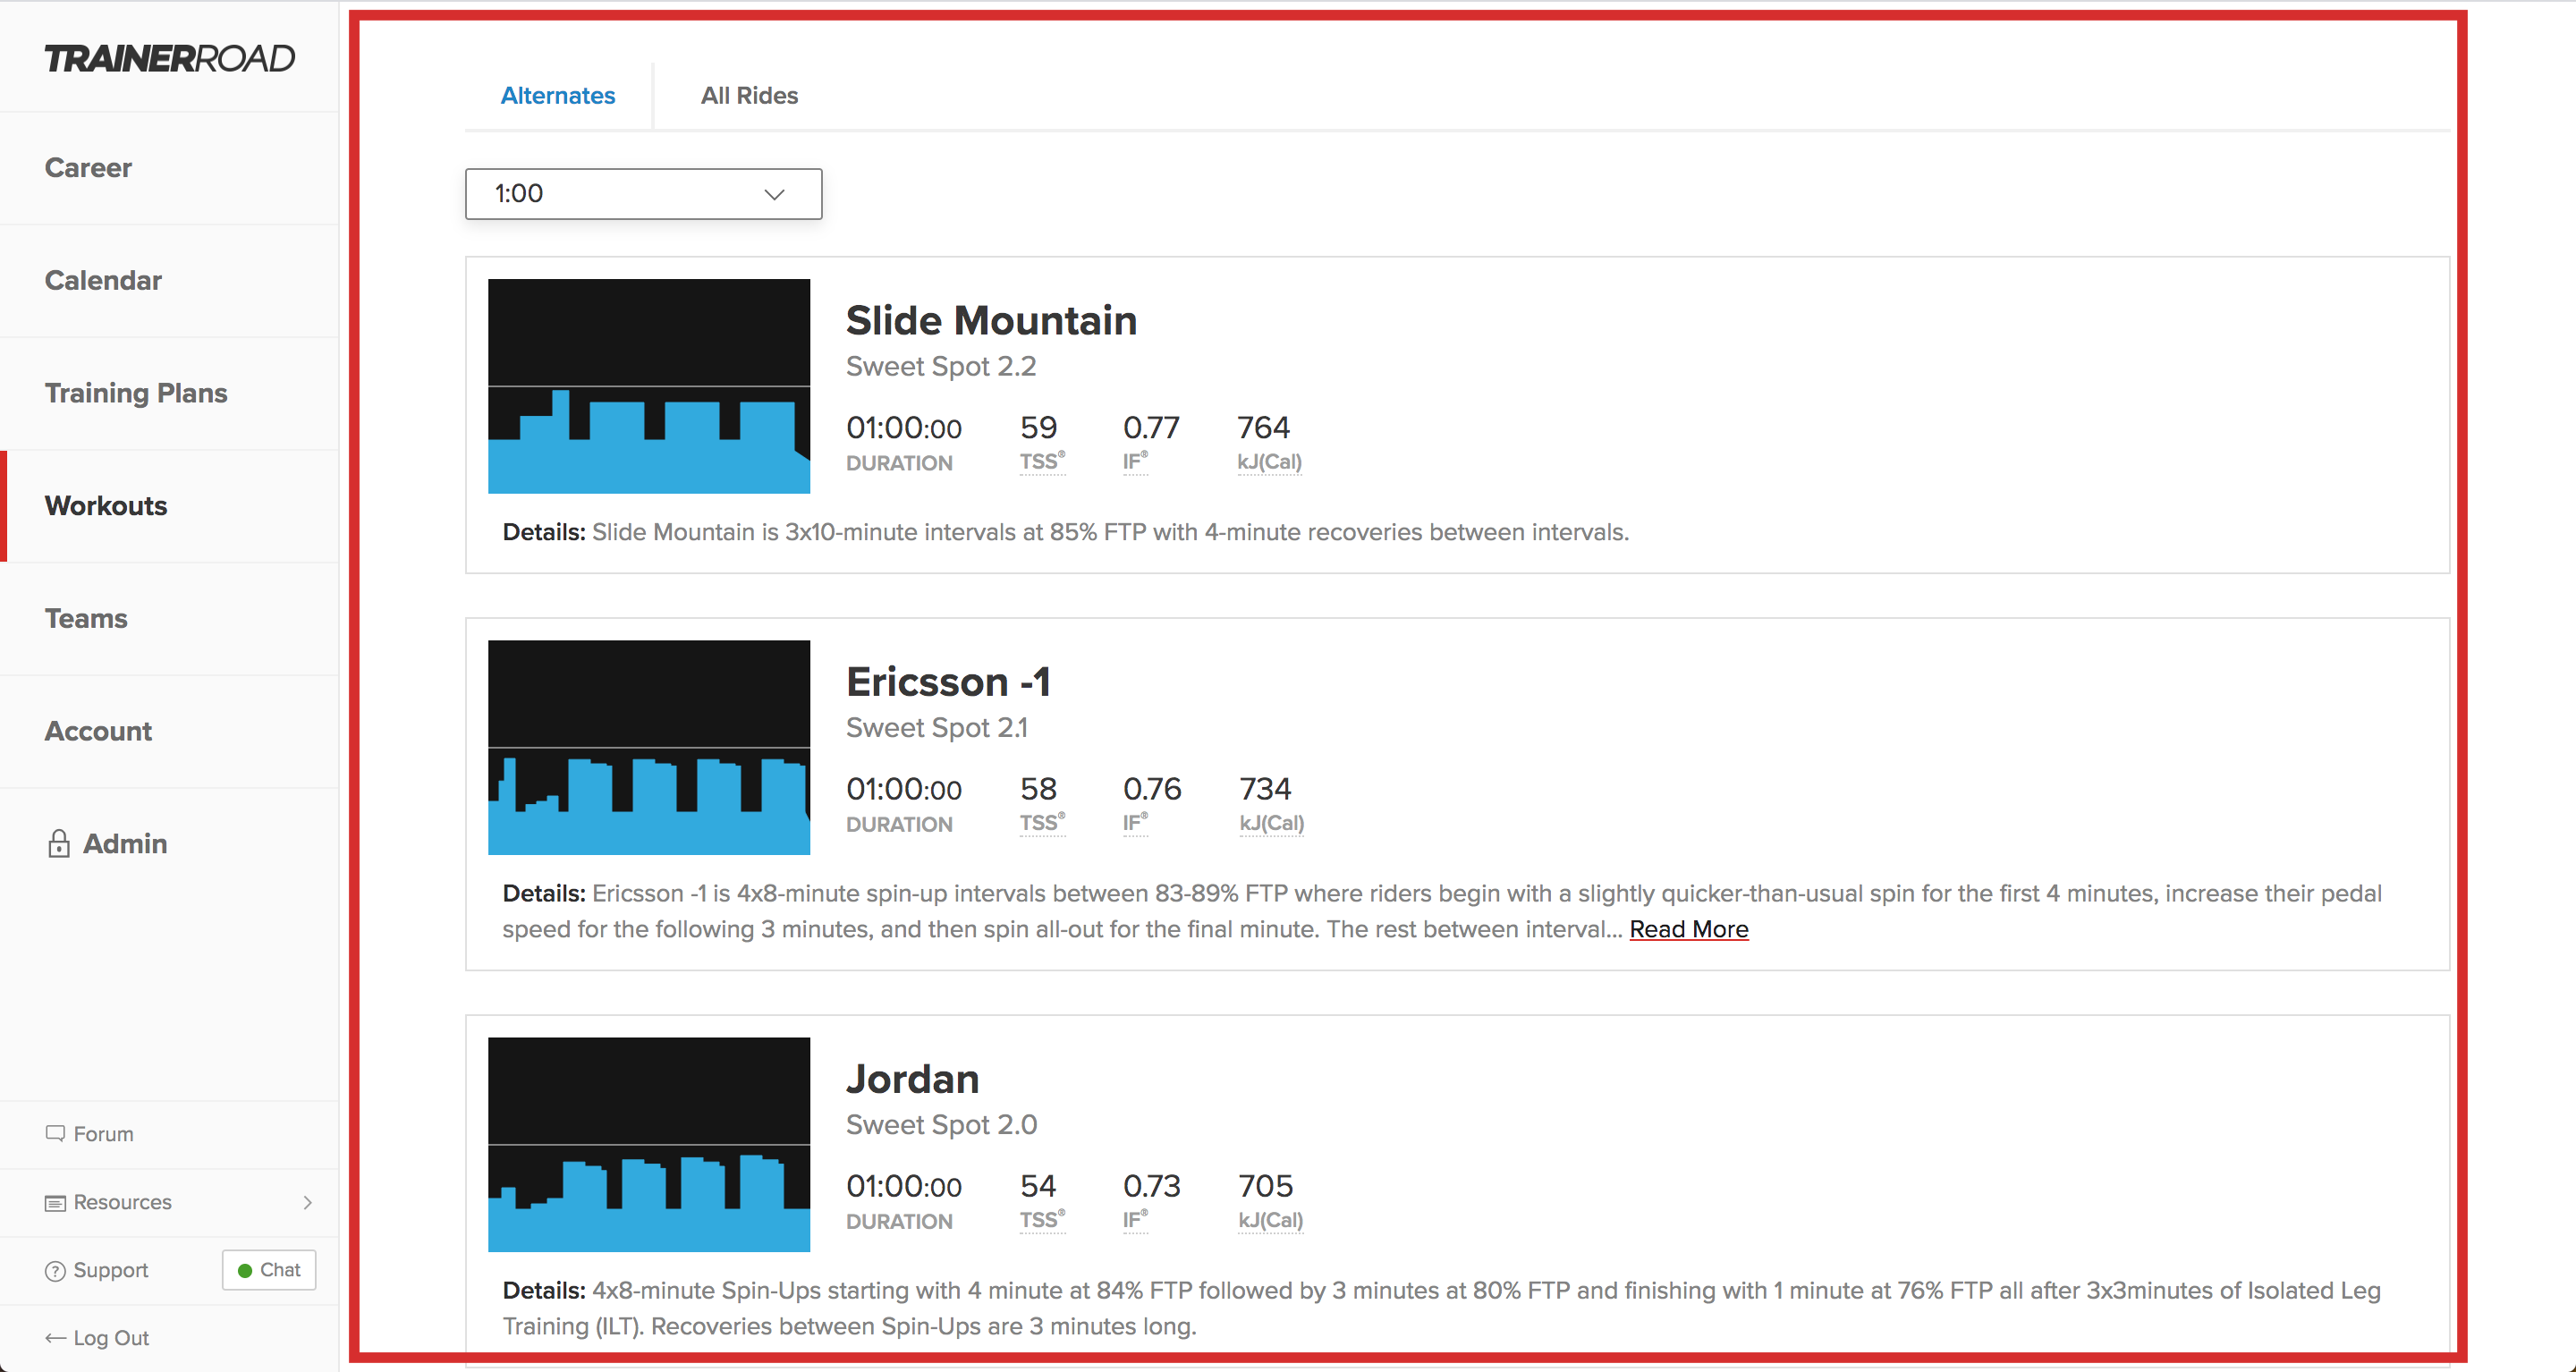
Task: Click the TSS label under 59
Action: pos(1042,461)
